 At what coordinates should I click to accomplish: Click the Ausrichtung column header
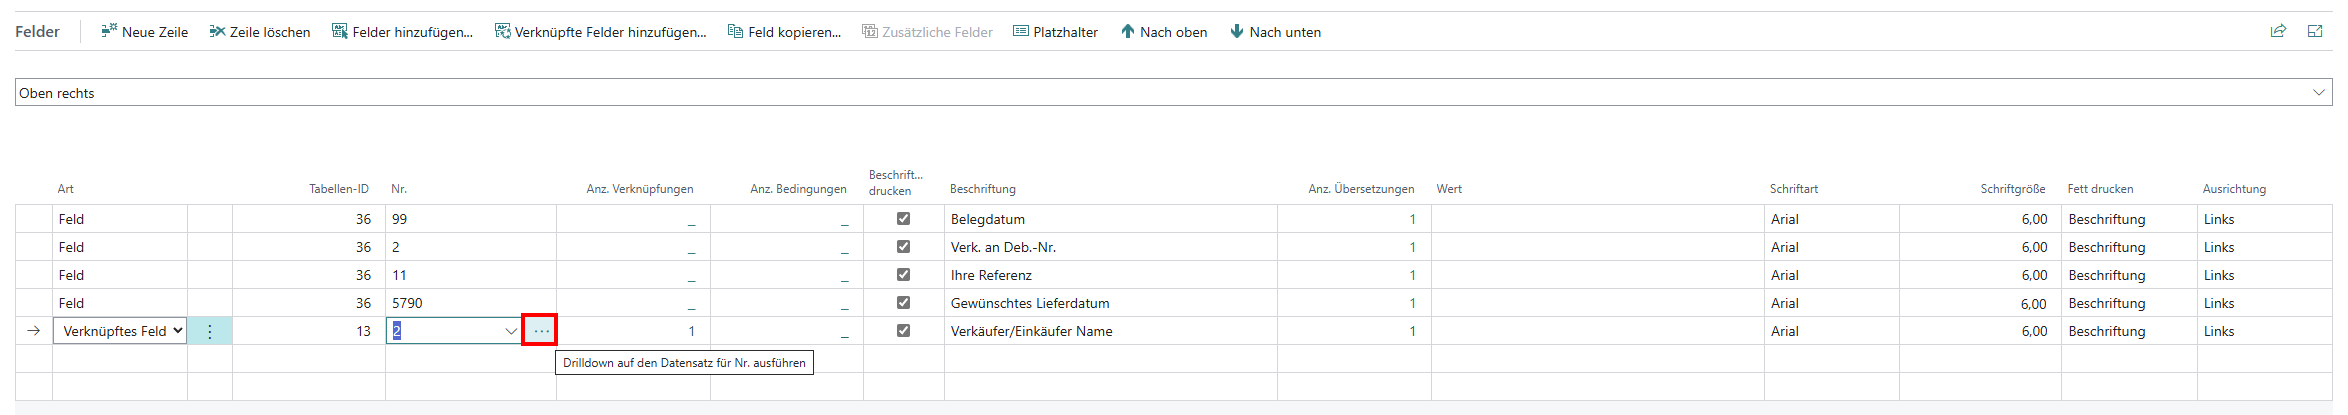coord(2234,189)
